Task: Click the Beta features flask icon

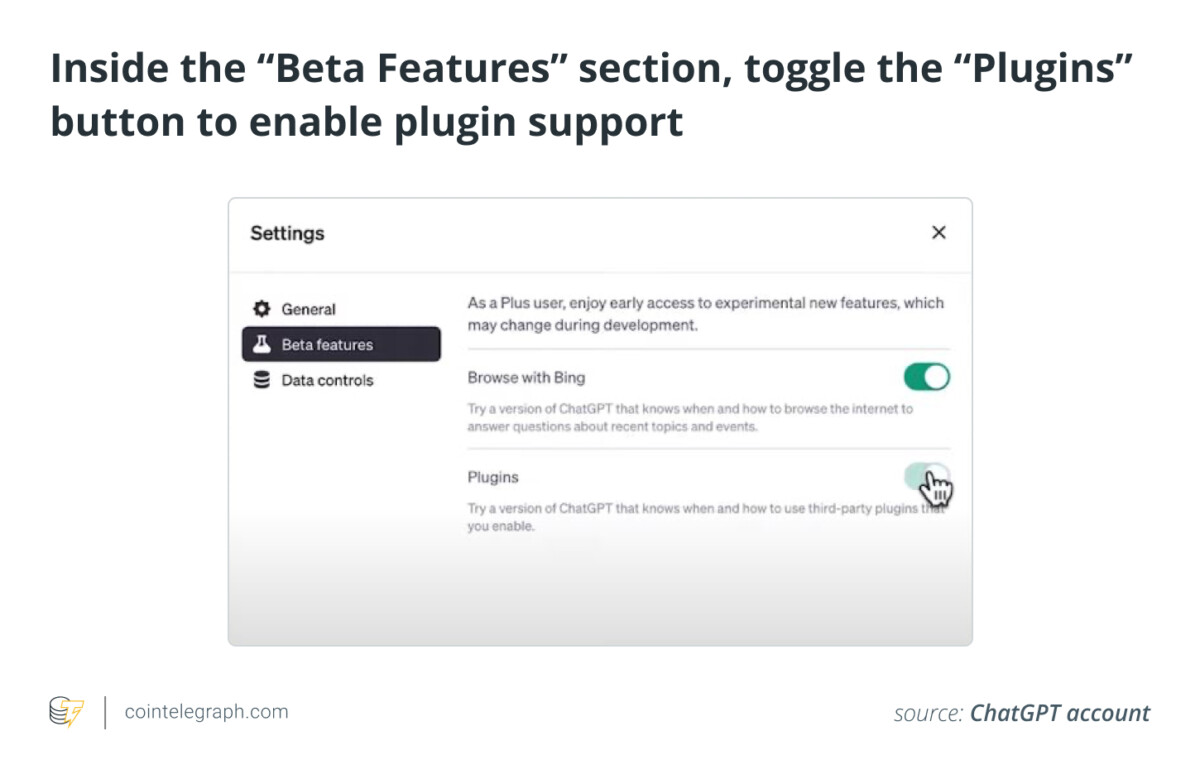Action: coord(262,344)
